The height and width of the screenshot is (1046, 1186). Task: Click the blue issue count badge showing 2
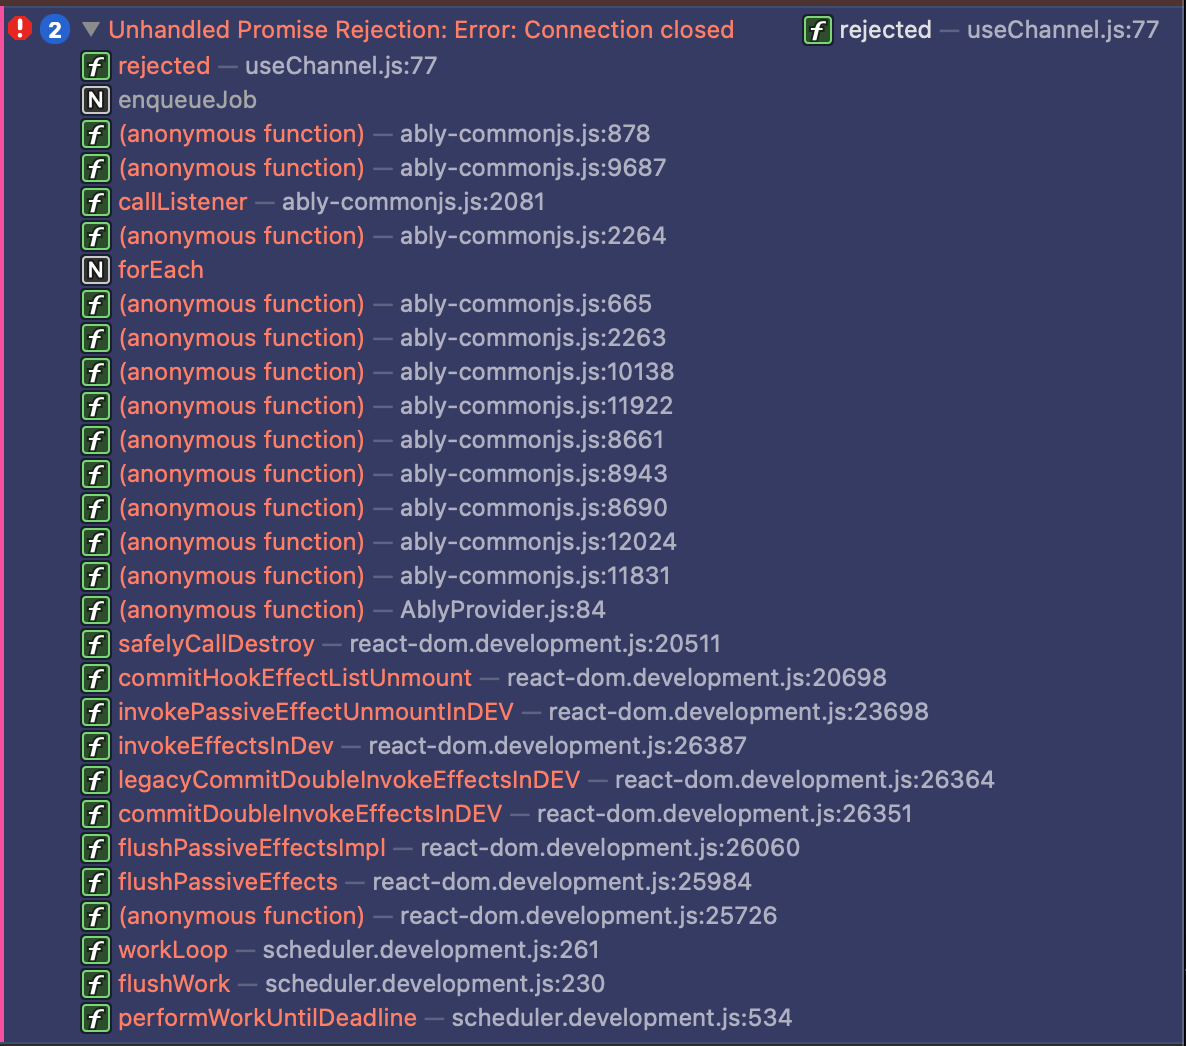[53, 29]
